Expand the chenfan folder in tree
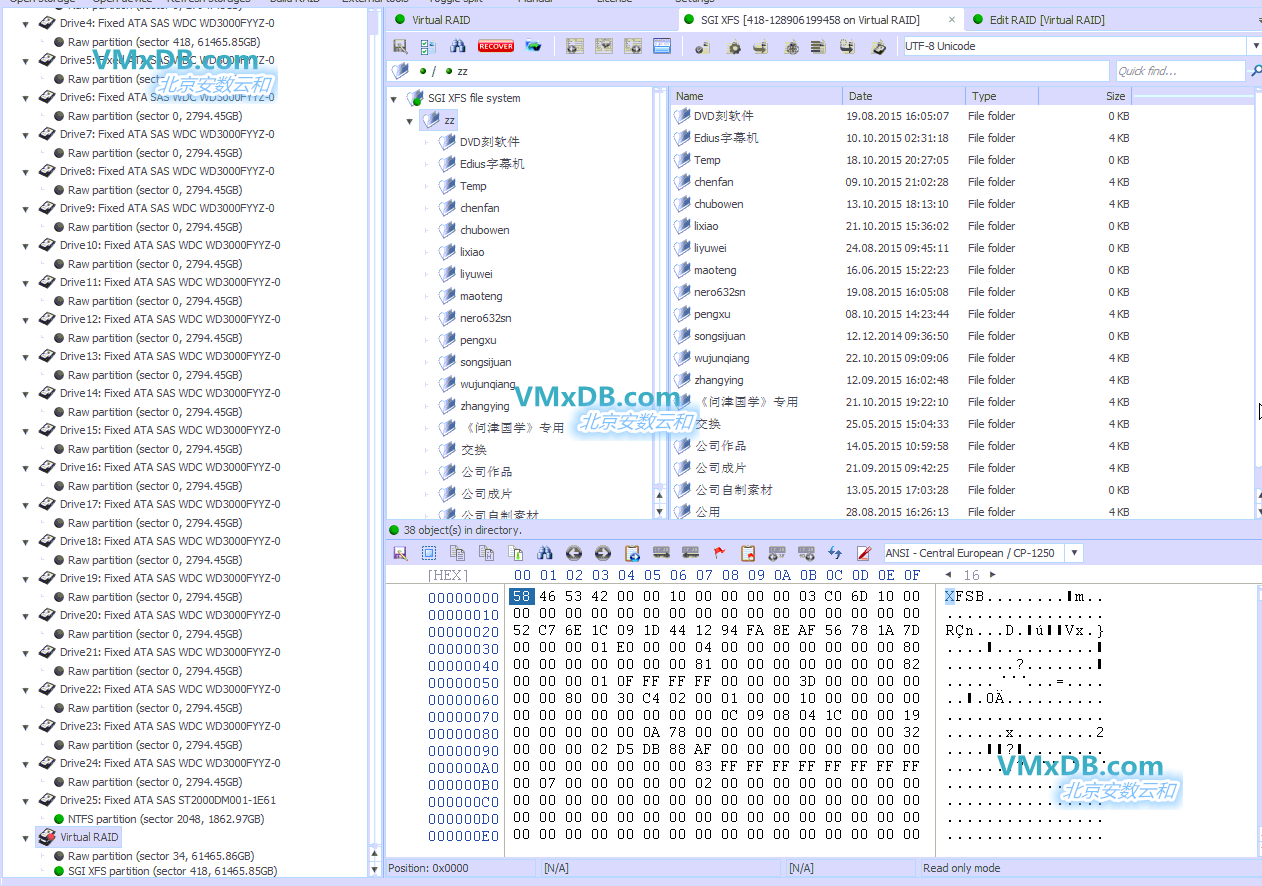Image resolution: width=1262 pixels, height=886 pixels. 427,208
